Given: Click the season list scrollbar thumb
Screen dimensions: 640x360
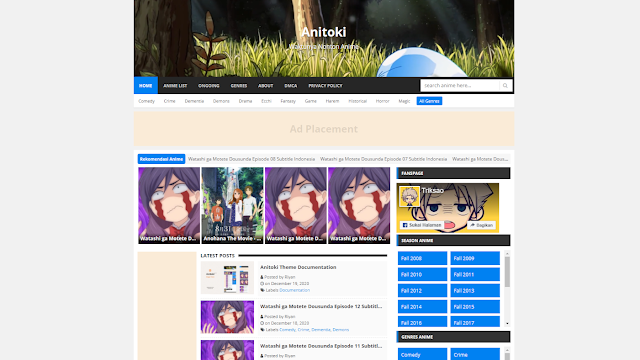Looking at the screenshot, I should point(507,272).
